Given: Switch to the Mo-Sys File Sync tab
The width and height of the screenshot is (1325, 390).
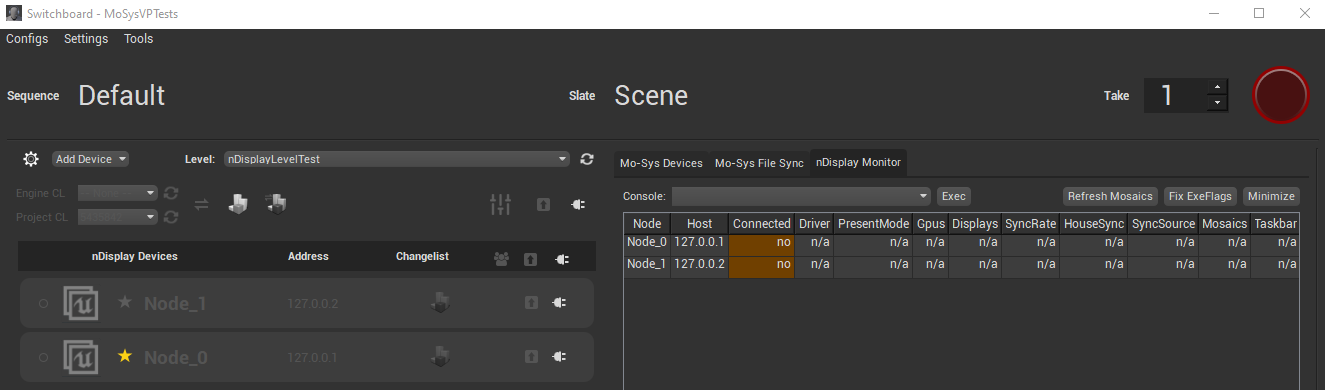Looking at the screenshot, I should point(759,163).
